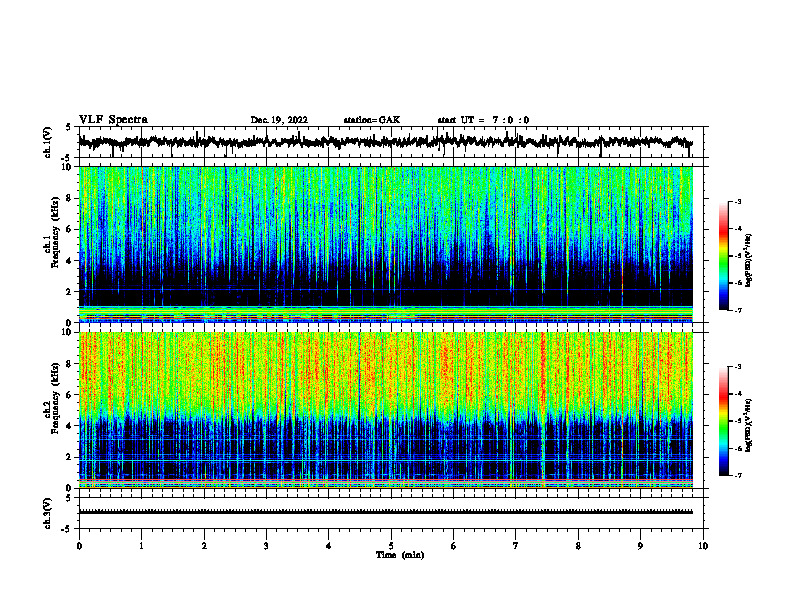
Task: Click the ch.1 spectrogram panel
Action: [385, 244]
